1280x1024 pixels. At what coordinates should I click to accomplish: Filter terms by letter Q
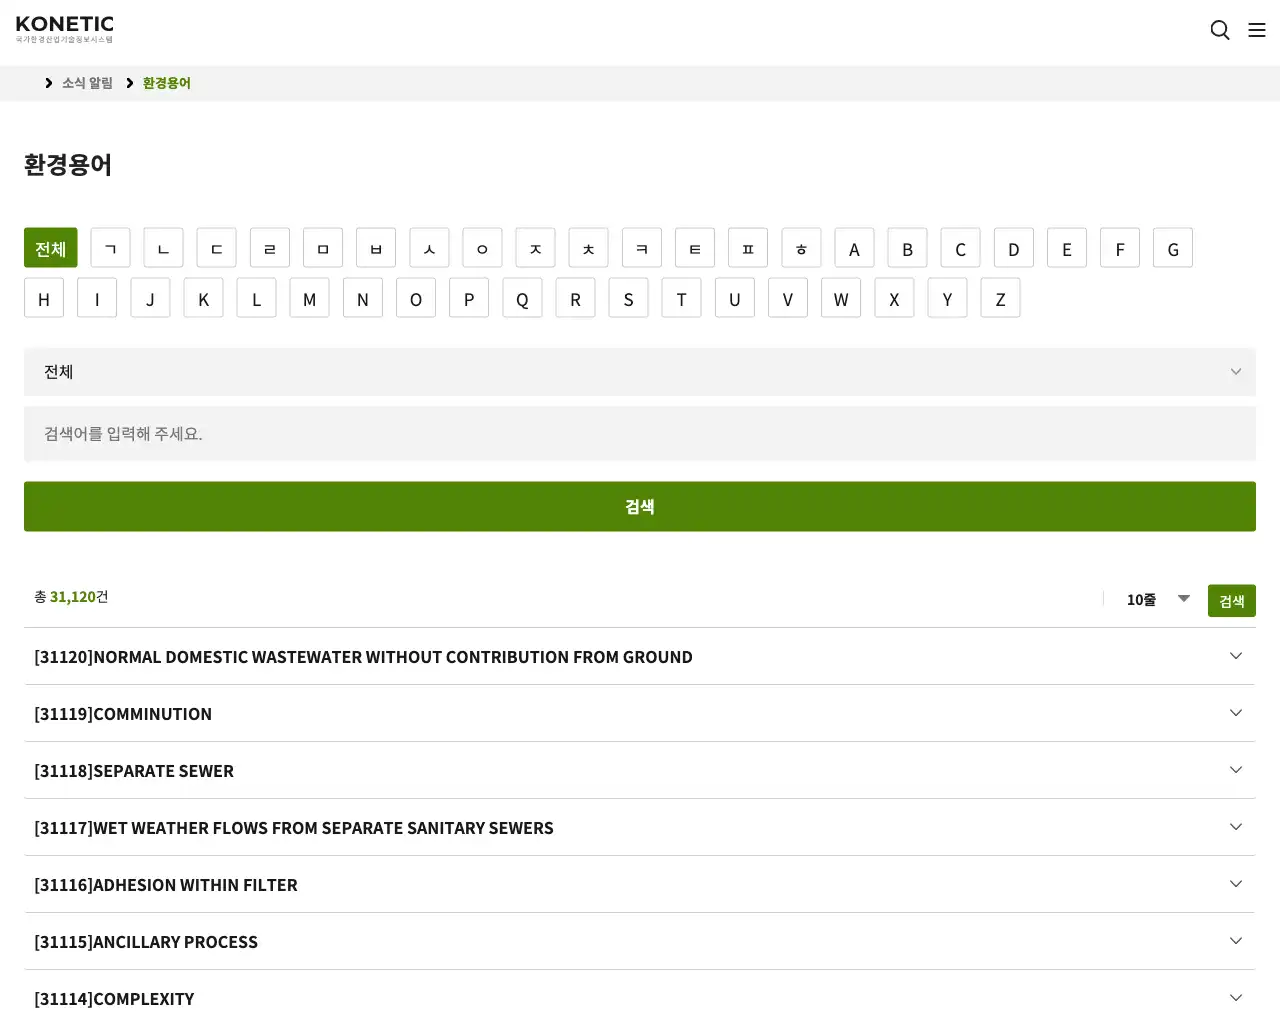tap(522, 298)
